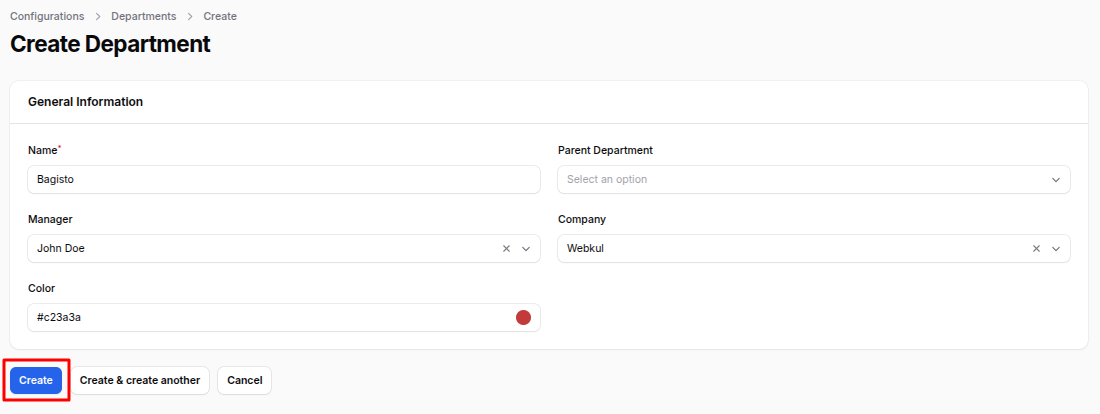The image size is (1100, 414).
Task: Expand the Parent Department dropdown arrow
Action: click(x=1056, y=180)
